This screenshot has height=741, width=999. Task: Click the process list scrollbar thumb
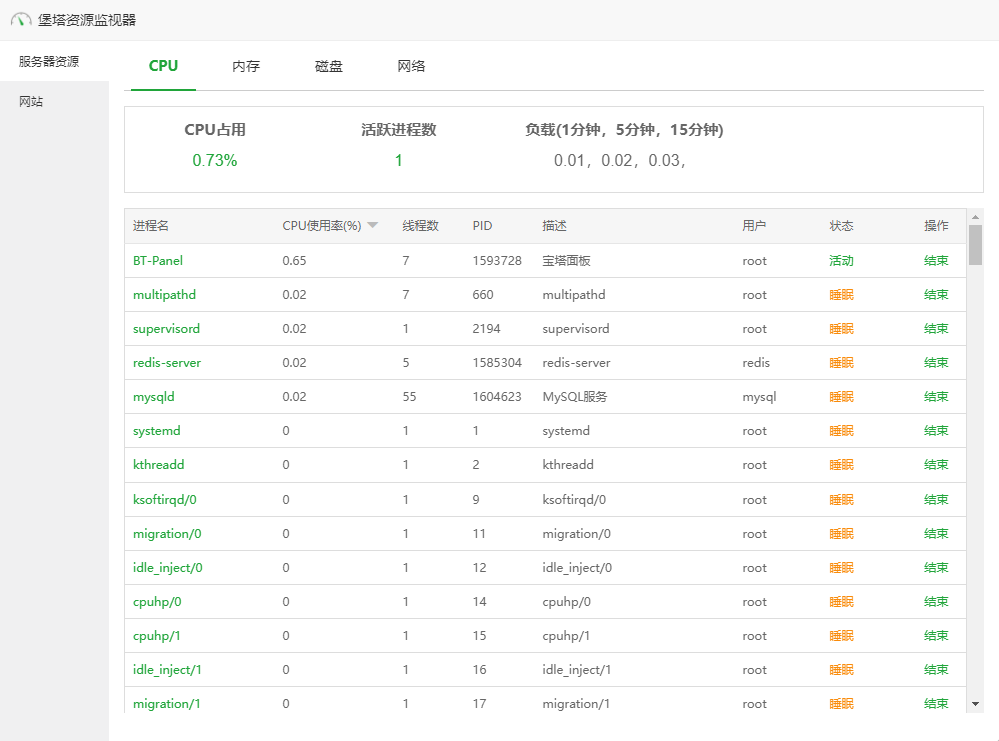tap(975, 245)
